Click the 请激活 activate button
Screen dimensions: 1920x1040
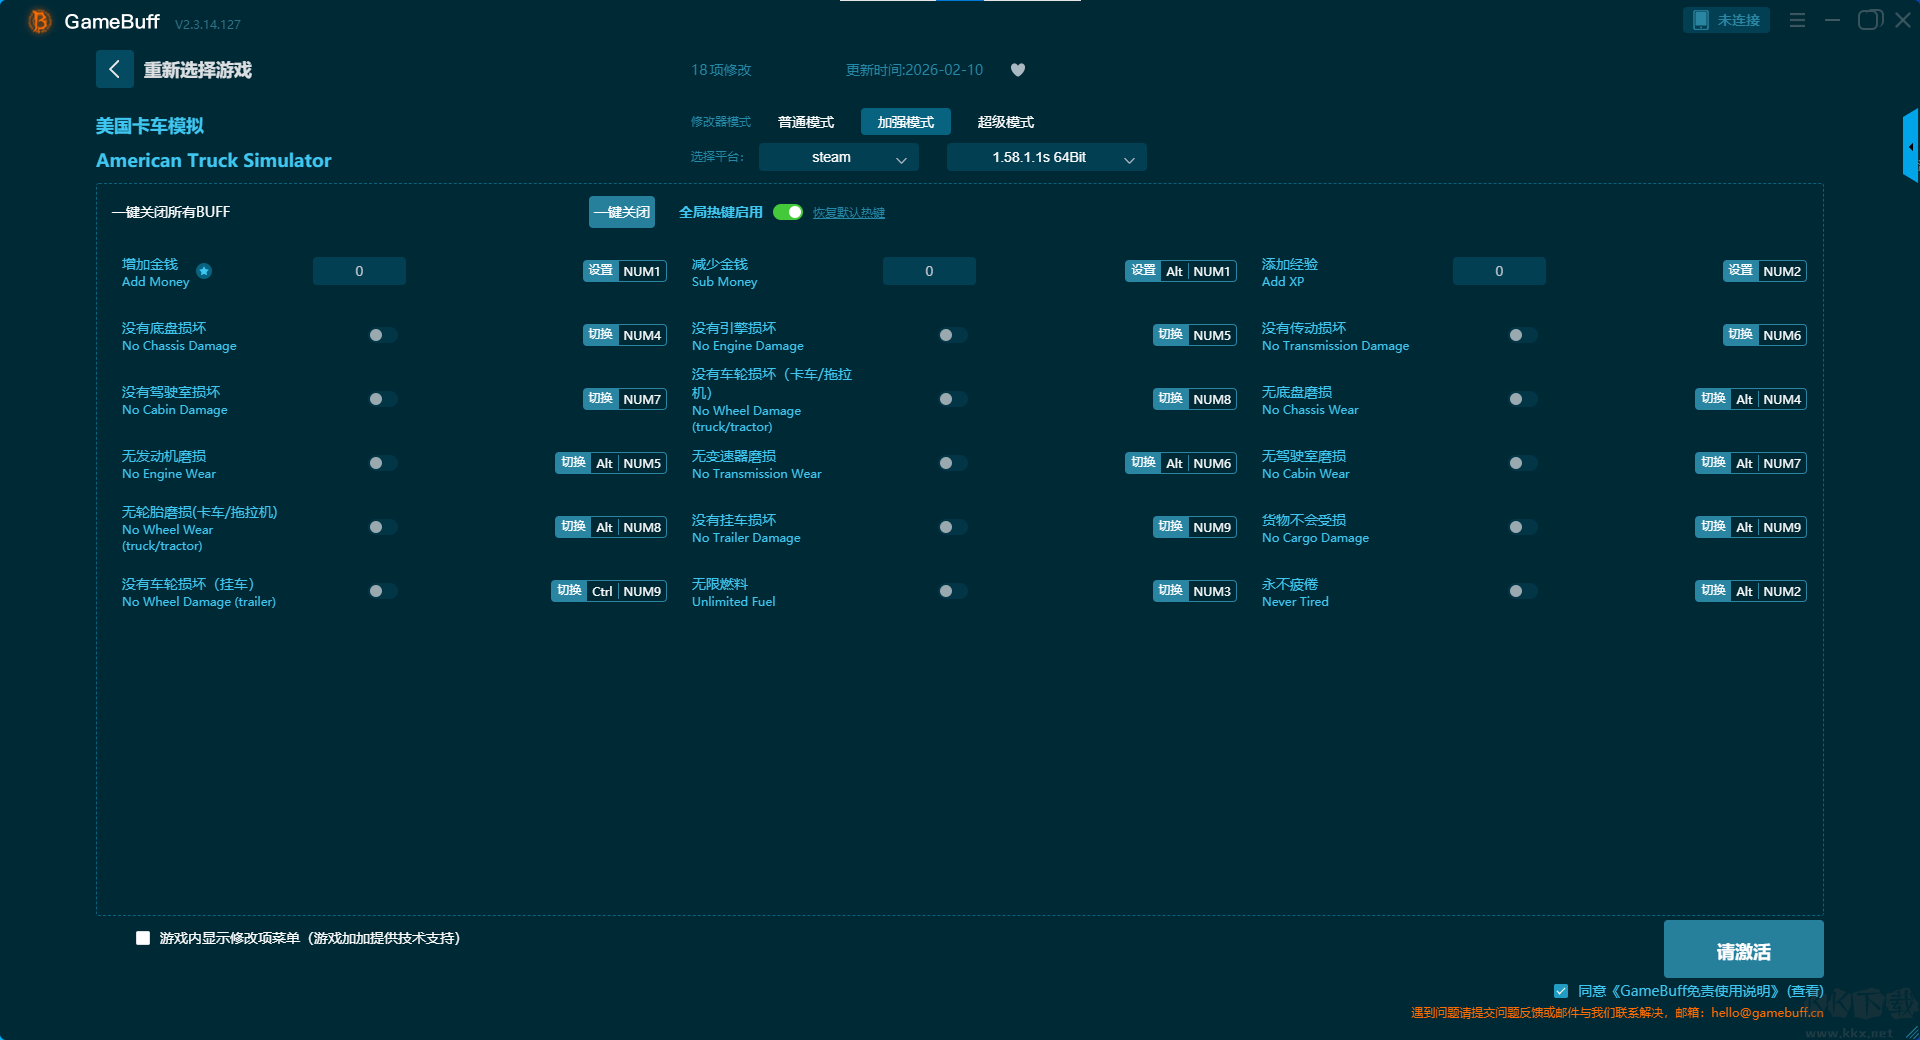(x=1743, y=950)
